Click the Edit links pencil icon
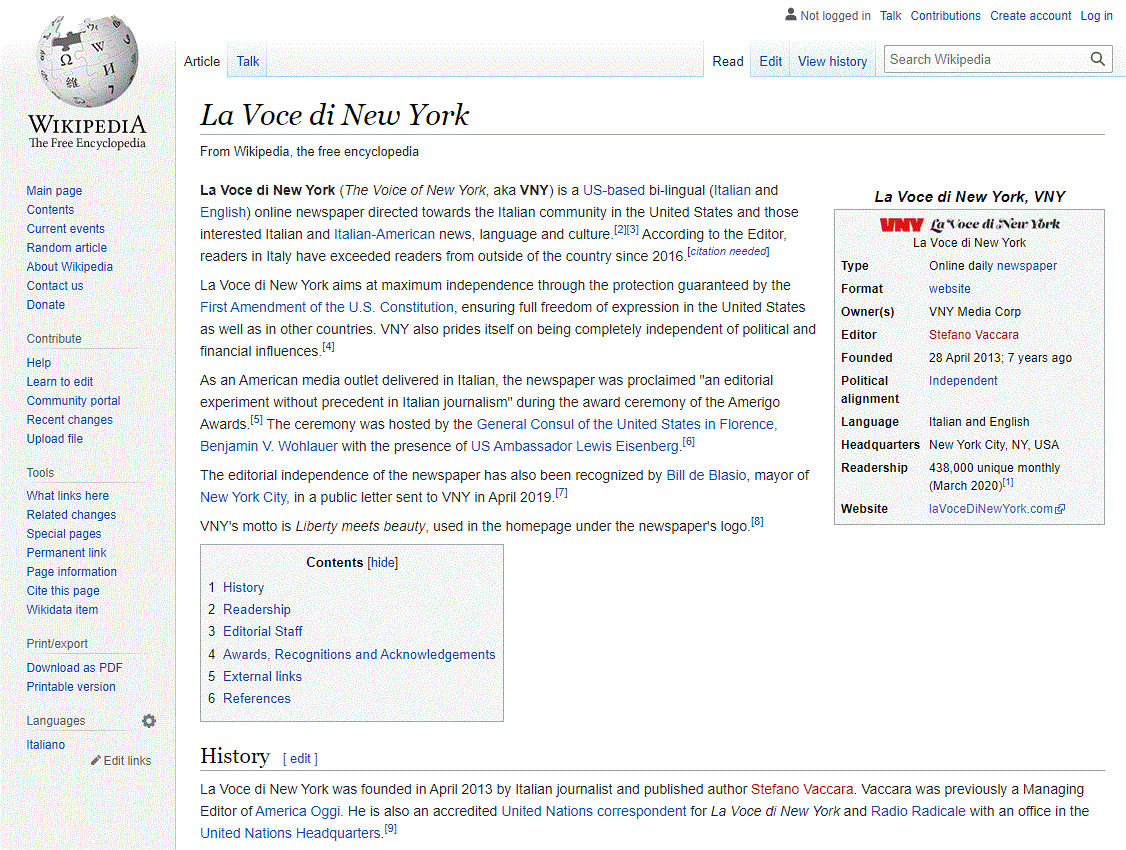This screenshot has width=1126, height=850. (96, 760)
